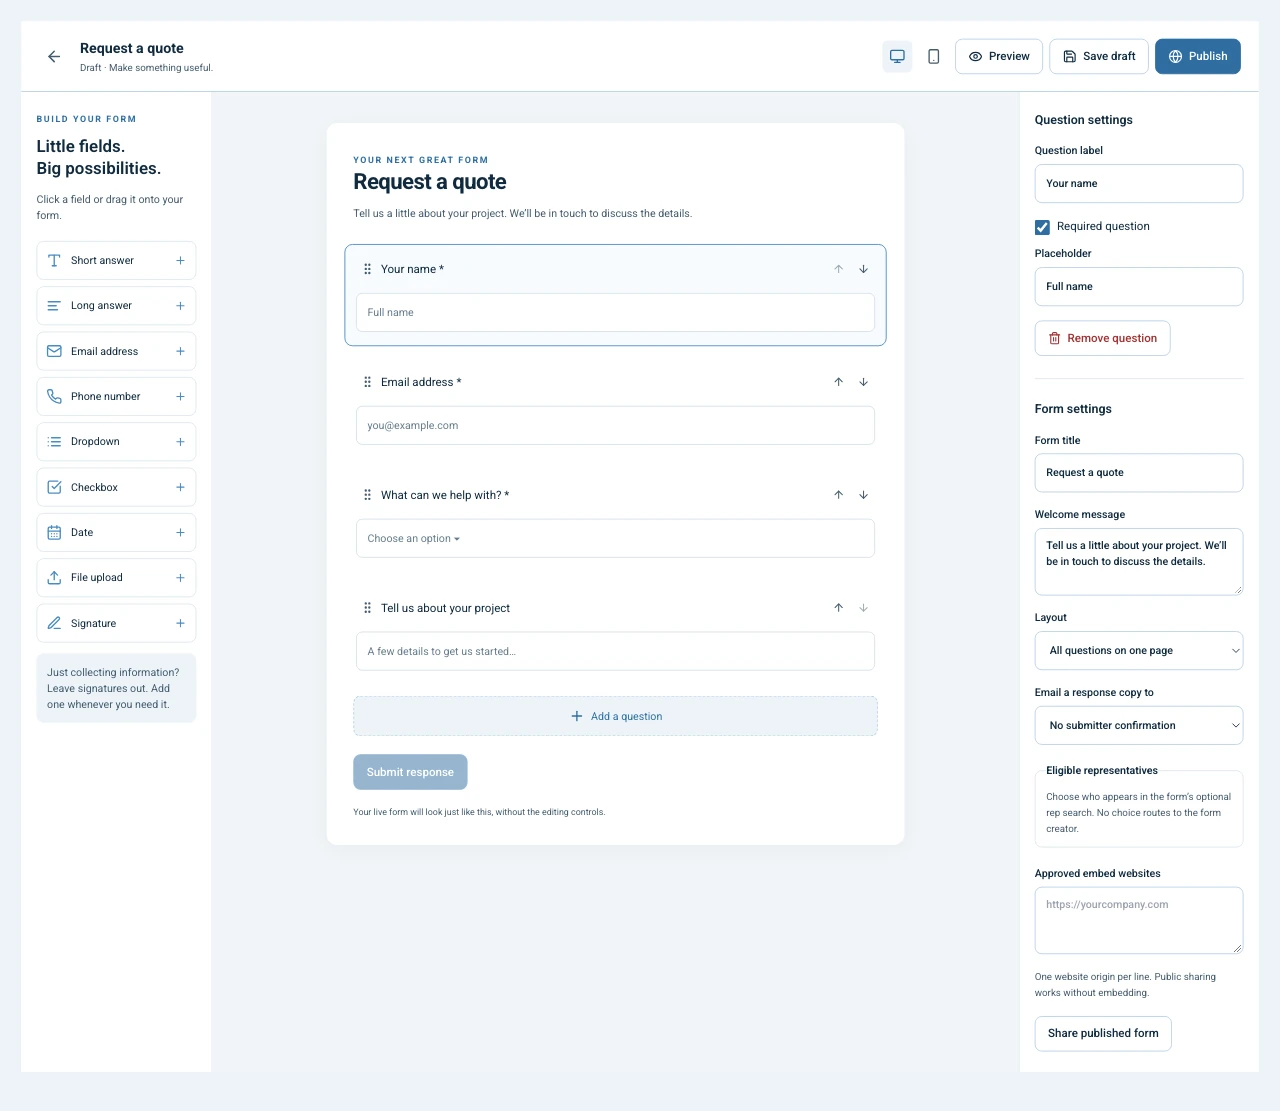1280x1111 pixels.
Task: Click the Full name form input
Action: [x=615, y=313]
